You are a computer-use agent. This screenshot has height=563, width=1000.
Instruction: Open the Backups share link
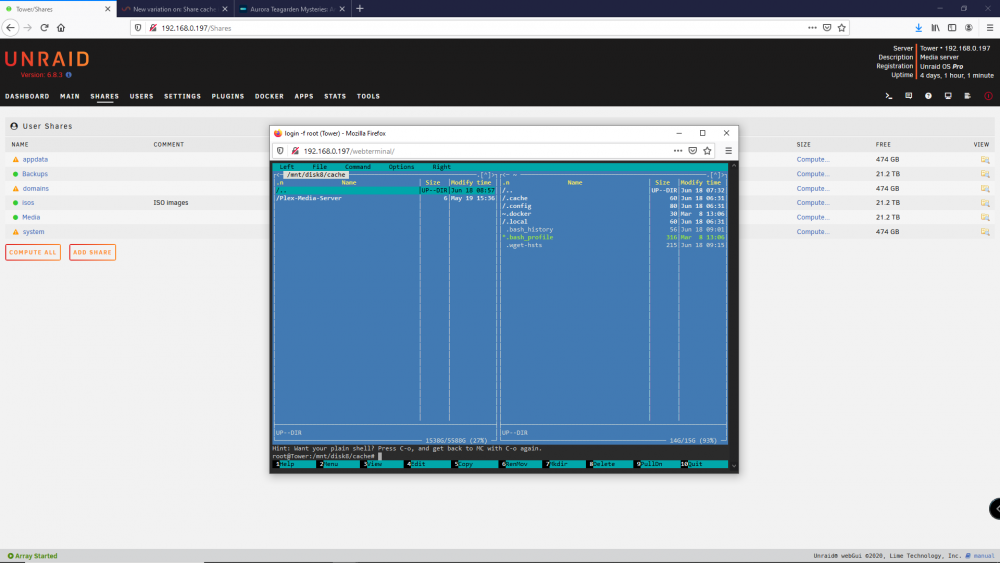coord(35,174)
